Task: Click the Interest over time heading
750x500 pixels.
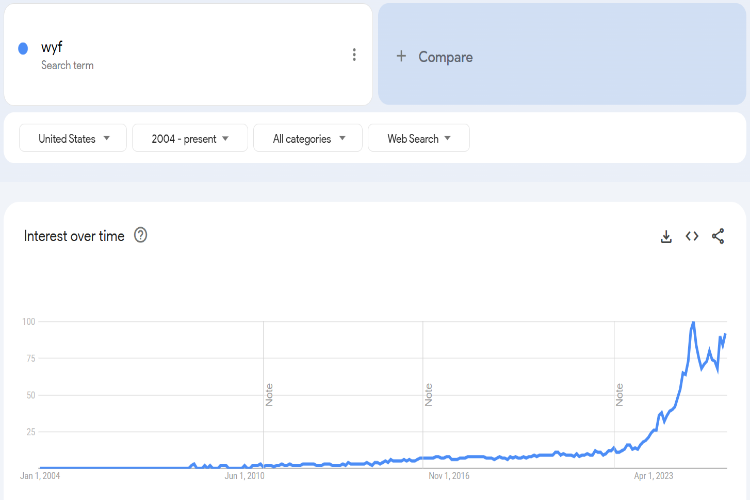Action: coord(74,236)
